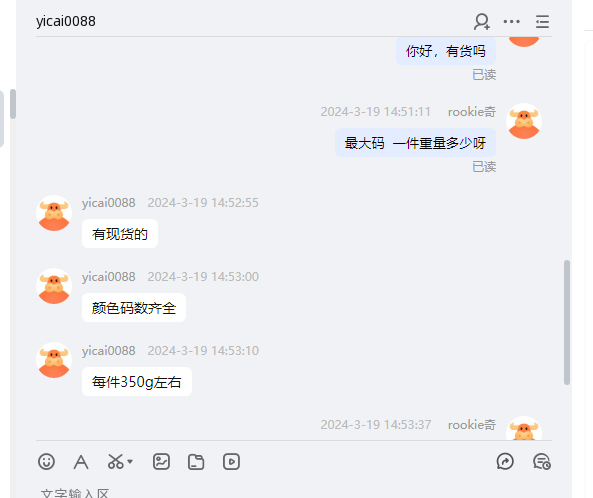Toggle the side panel list icon
The height and width of the screenshot is (498, 593).
[x=542, y=22]
